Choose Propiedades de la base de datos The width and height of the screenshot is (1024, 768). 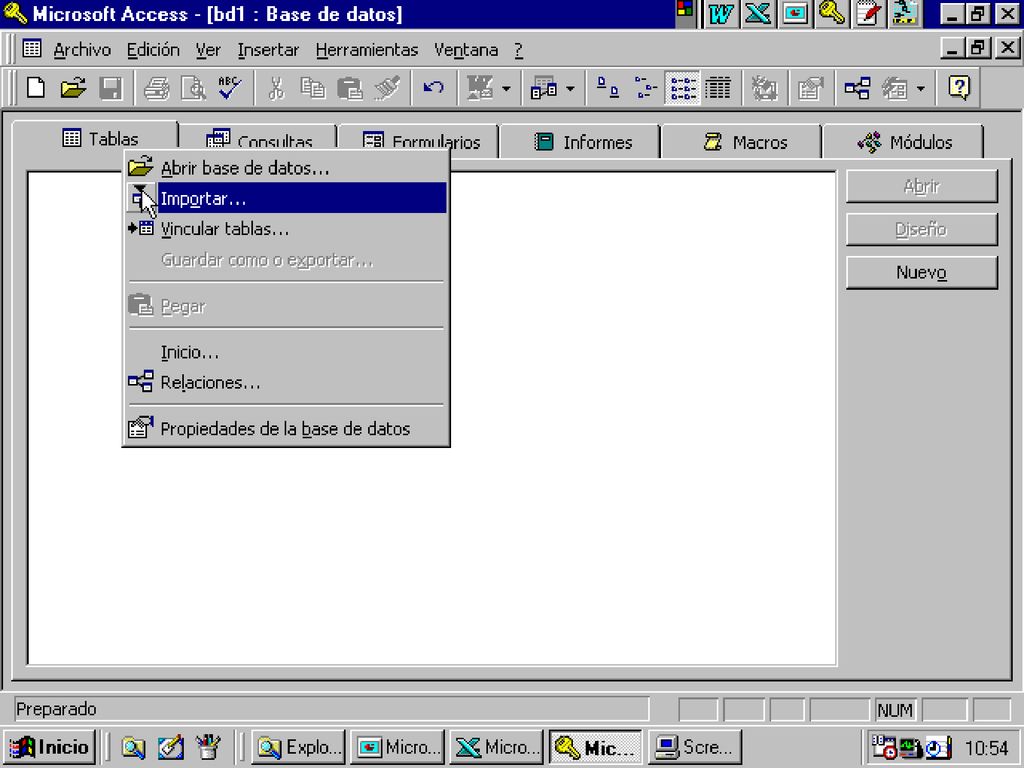286,428
